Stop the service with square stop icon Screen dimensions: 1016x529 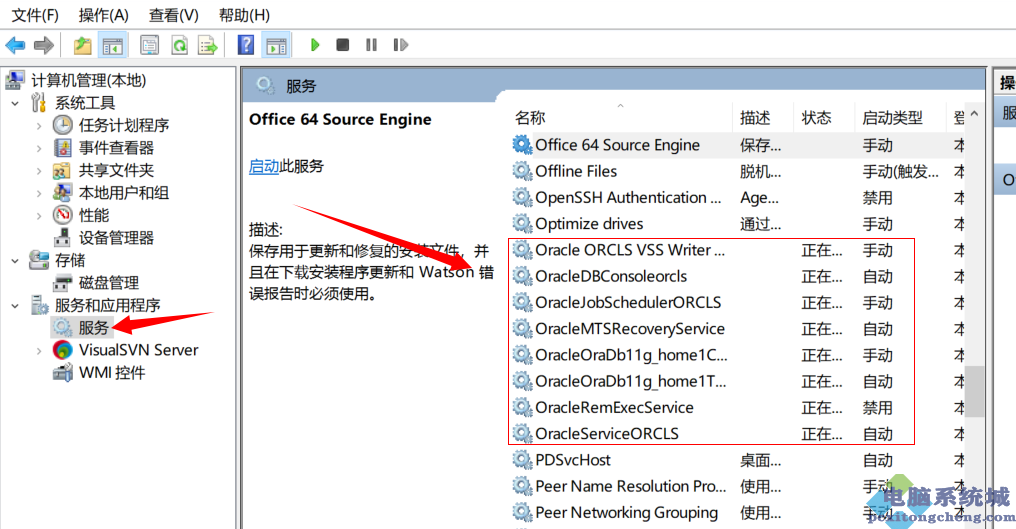343,45
